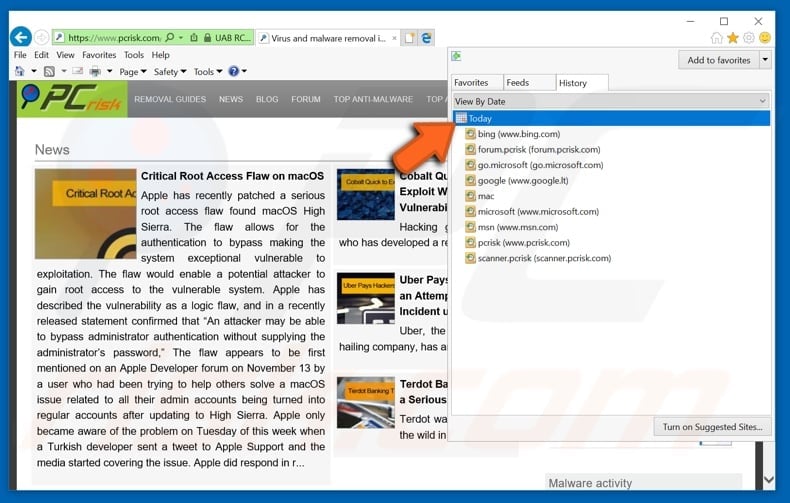The width and height of the screenshot is (790, 503).
Task: Open Critical Root Access Flaw on macOS headline
Action: click(x=232, y=176)
